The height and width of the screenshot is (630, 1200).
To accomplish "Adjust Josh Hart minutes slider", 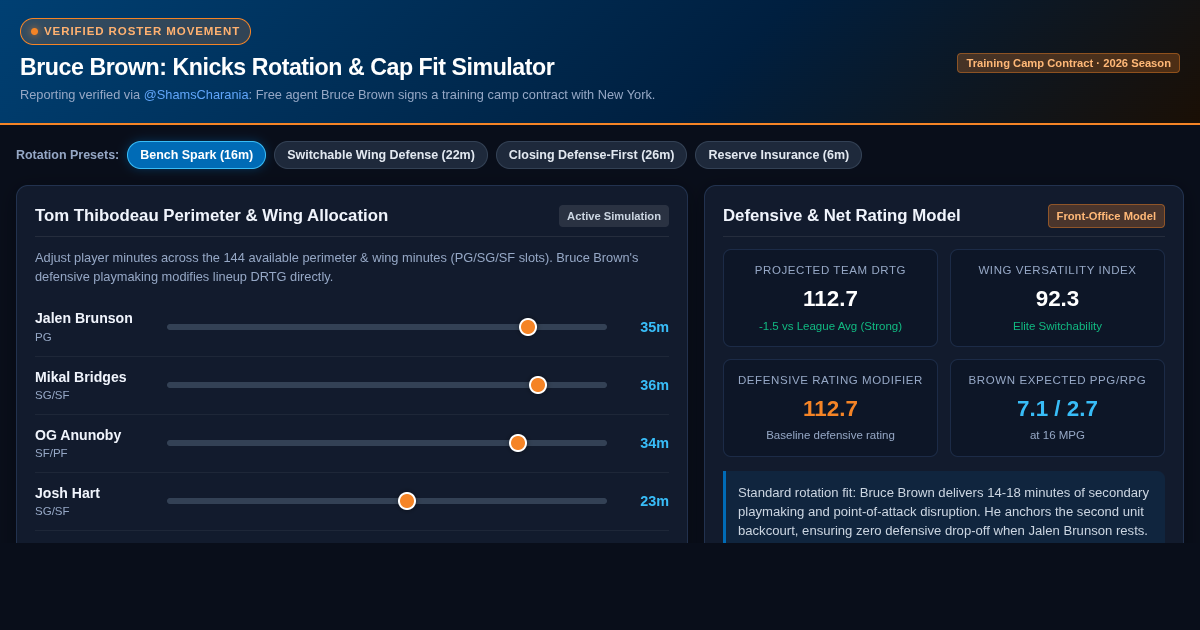I will tap(387, 501).
